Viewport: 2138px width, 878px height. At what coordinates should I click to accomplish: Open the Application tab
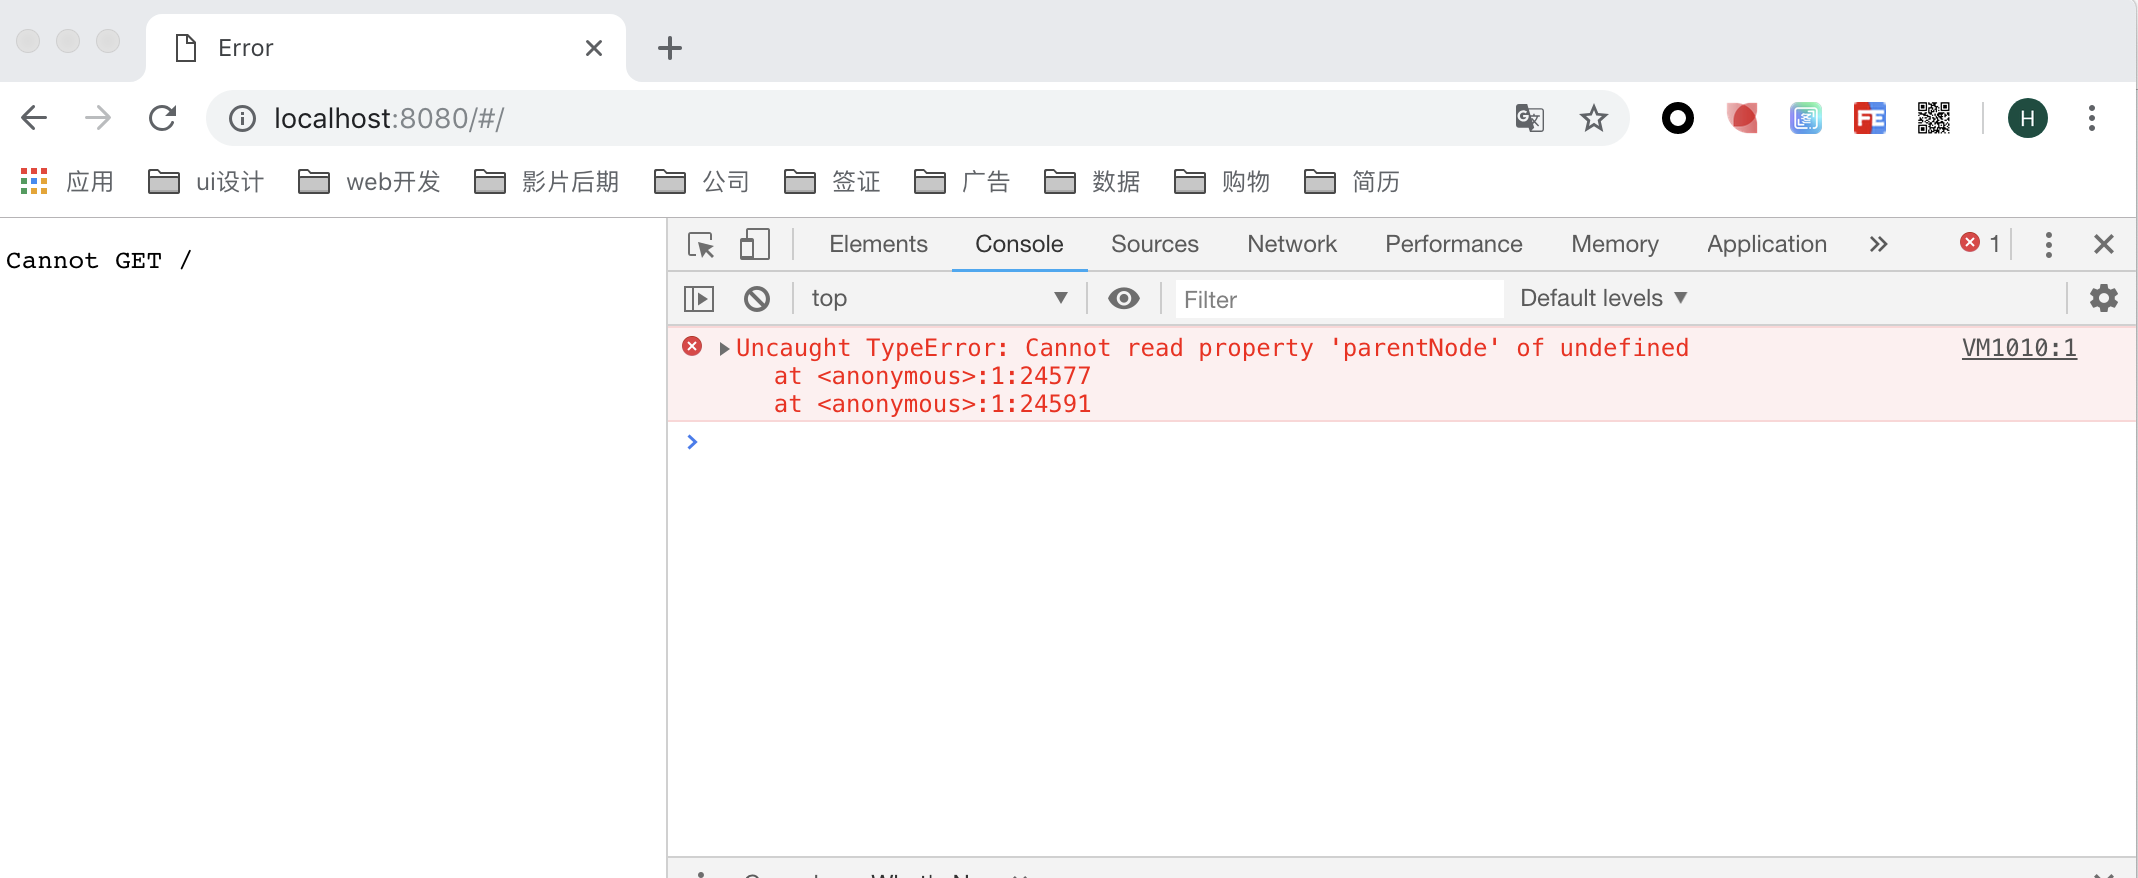1766,244
